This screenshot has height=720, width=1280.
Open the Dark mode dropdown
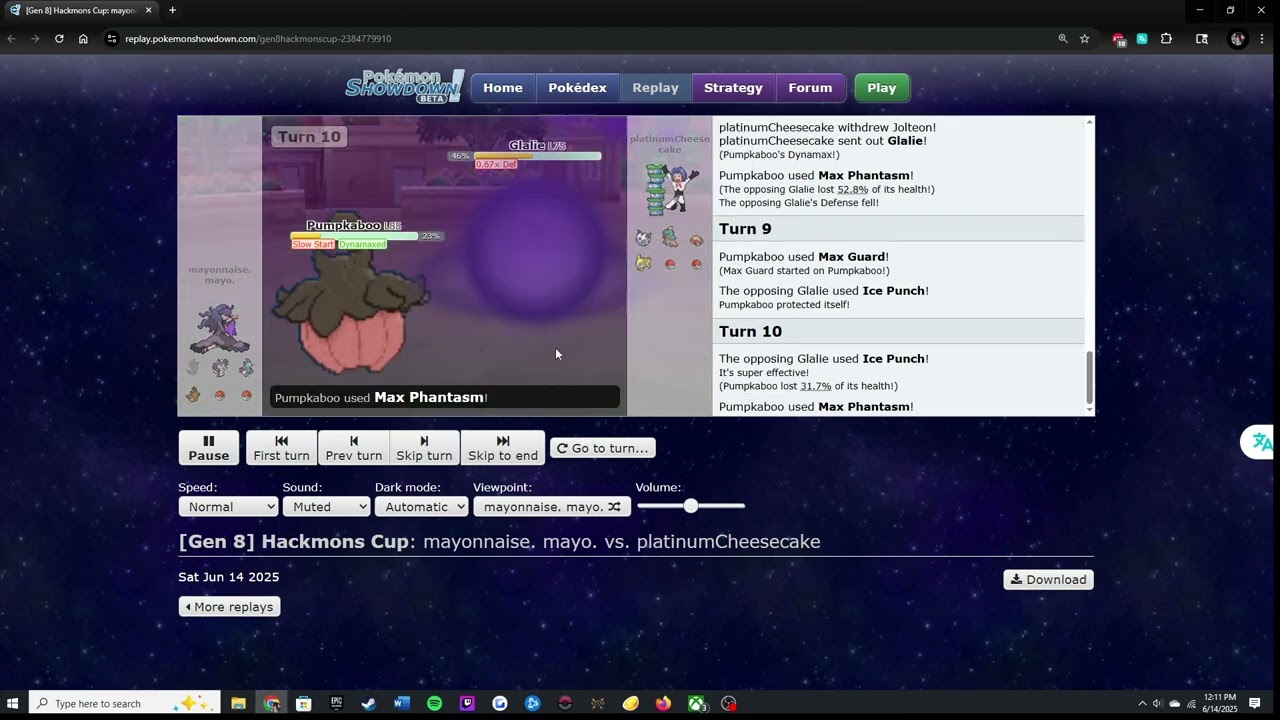[421, 507]
